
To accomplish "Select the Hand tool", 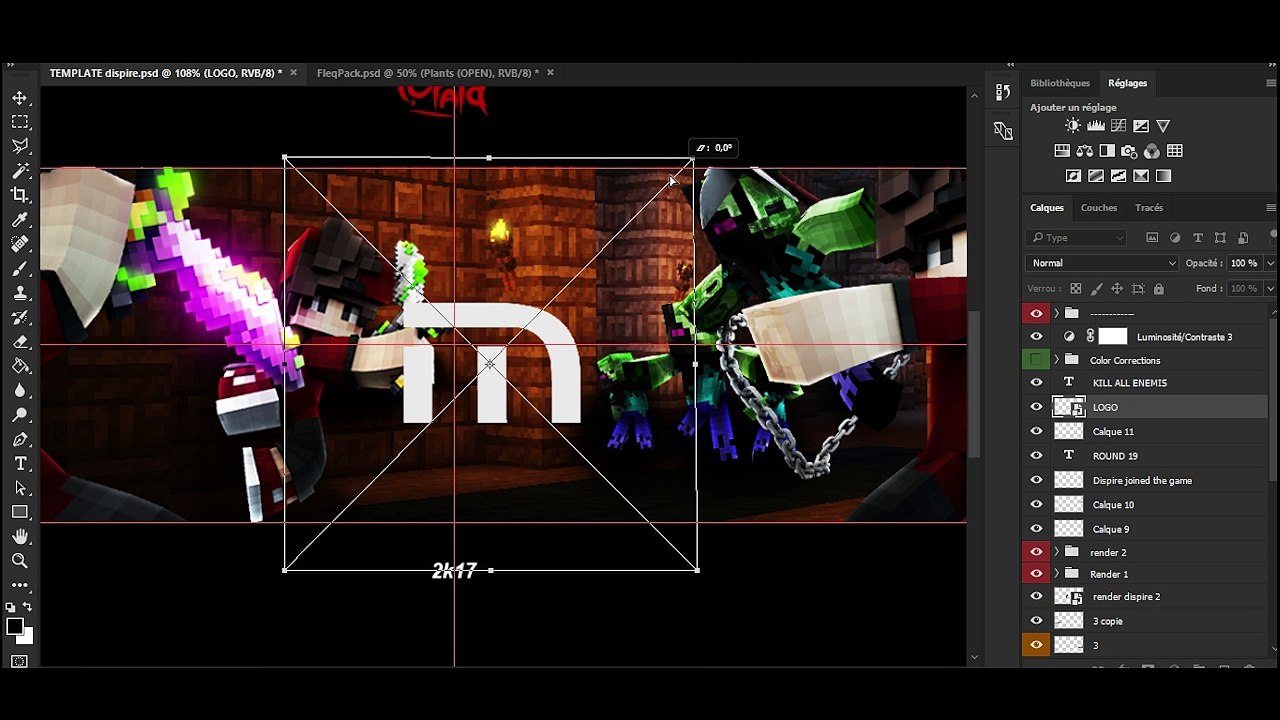I will pos(20,537).
